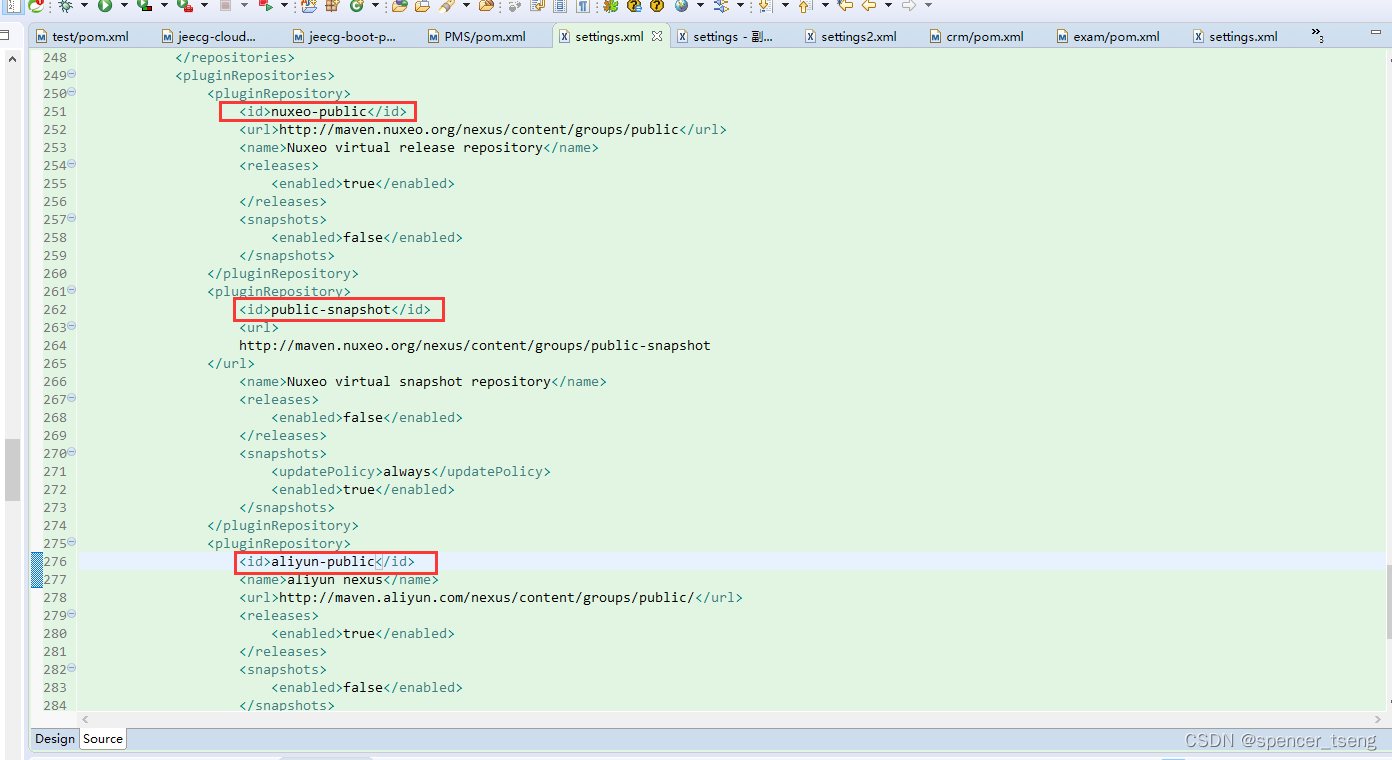This screenshot has width=1392, height=760.
Task: Open the Coverage dropdown arrow
Action: coord(164,5)
